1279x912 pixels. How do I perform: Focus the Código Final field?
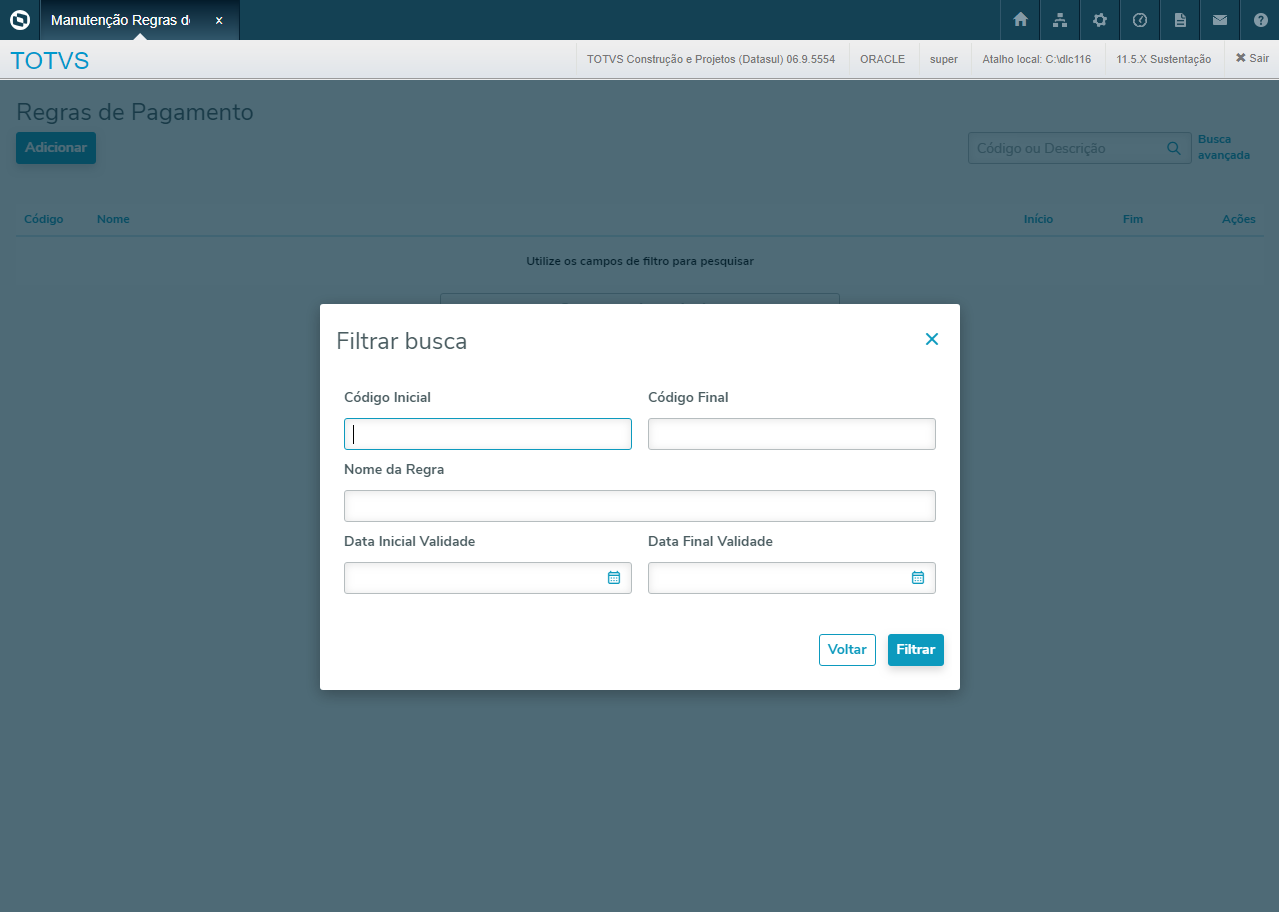pyautogui.click(x=792, y=434)
